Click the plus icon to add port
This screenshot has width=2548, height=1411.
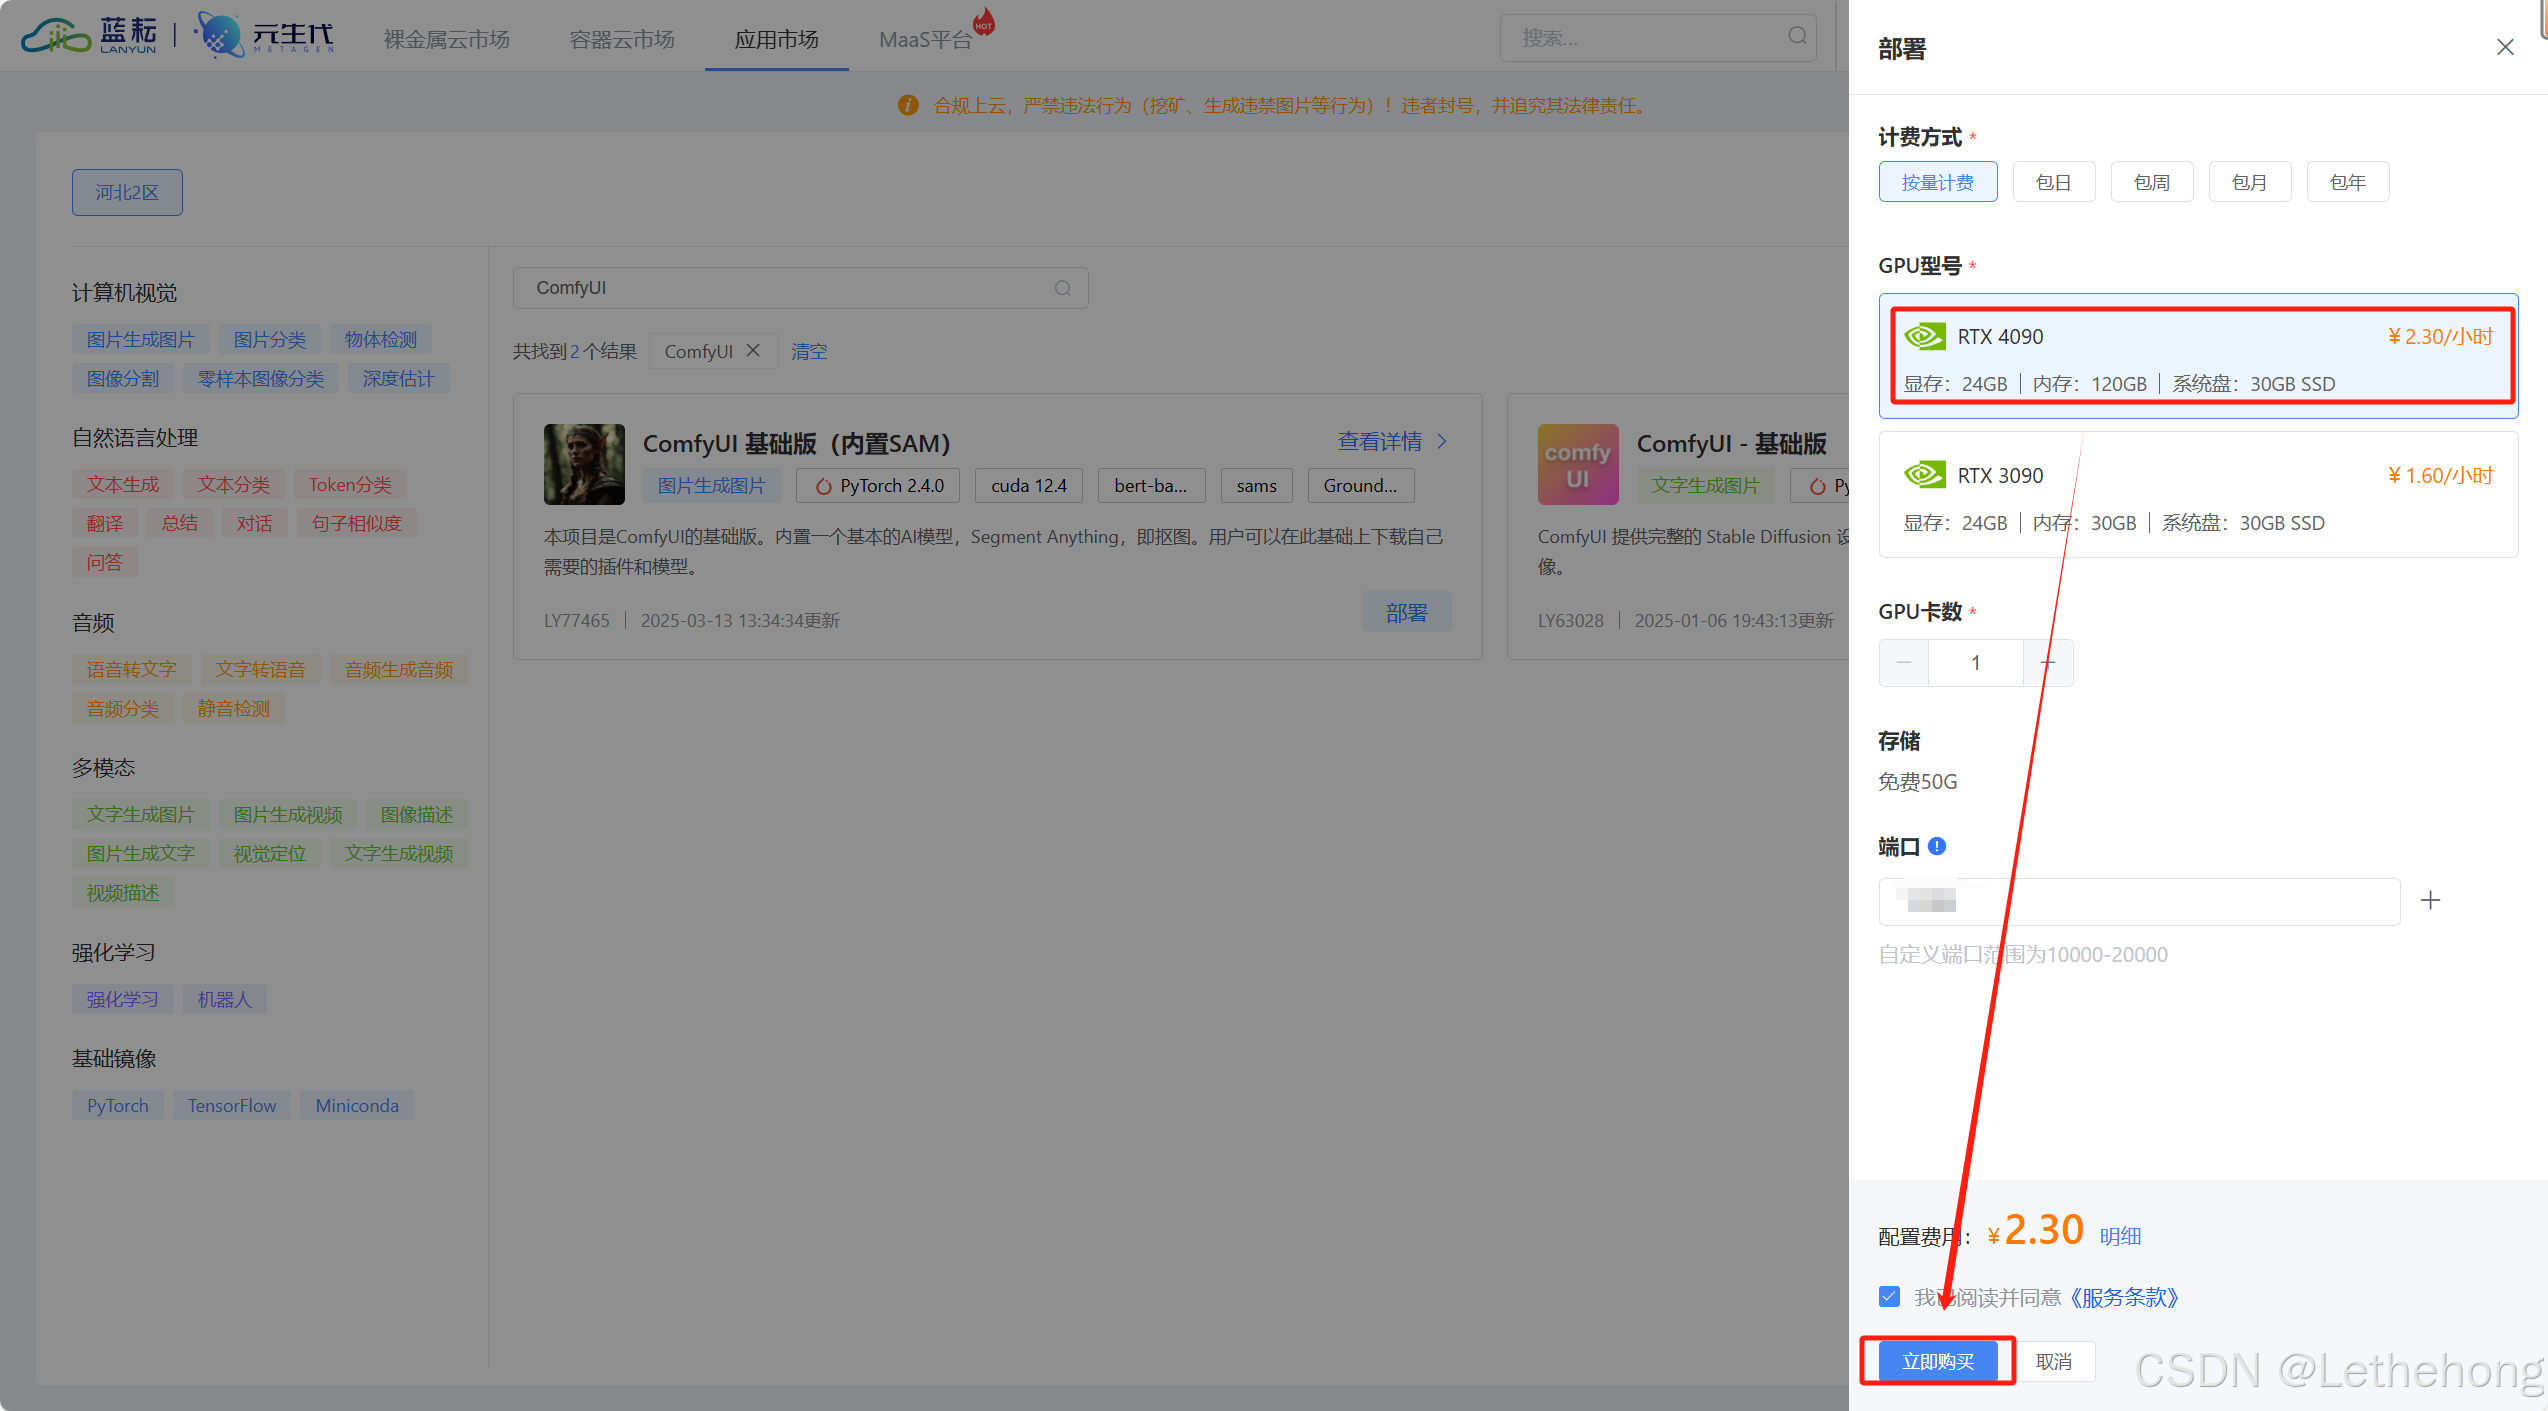(2430, 900)
